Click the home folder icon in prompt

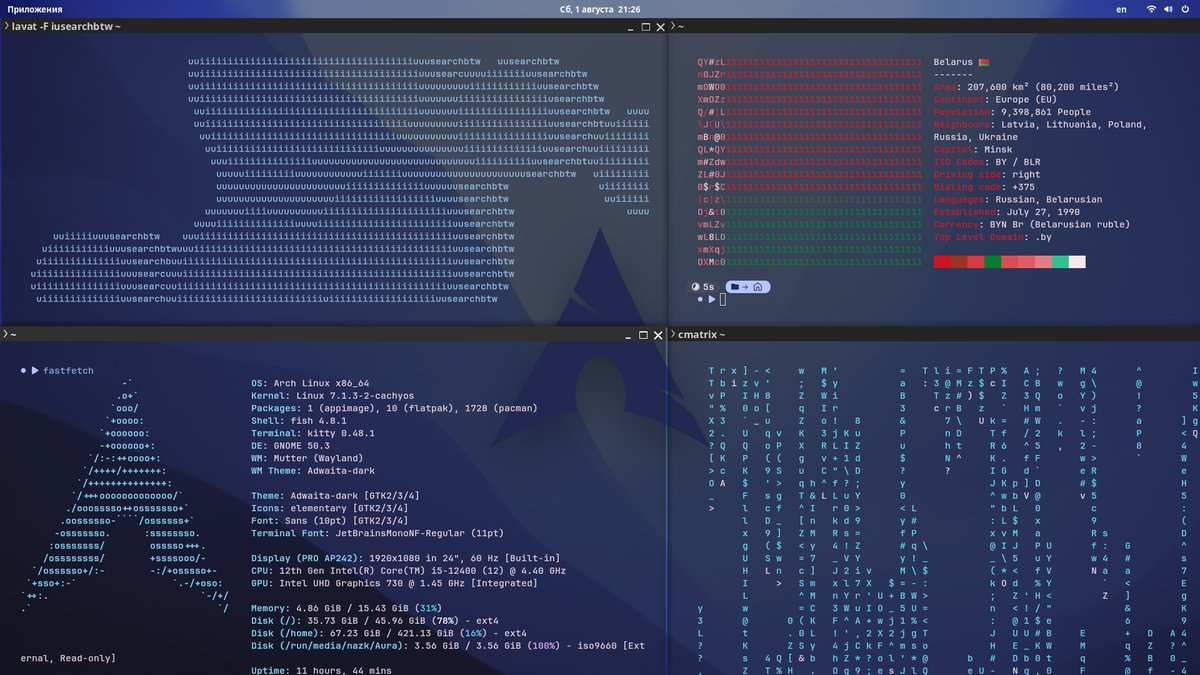pyautogui.click(x=758, y=287)
